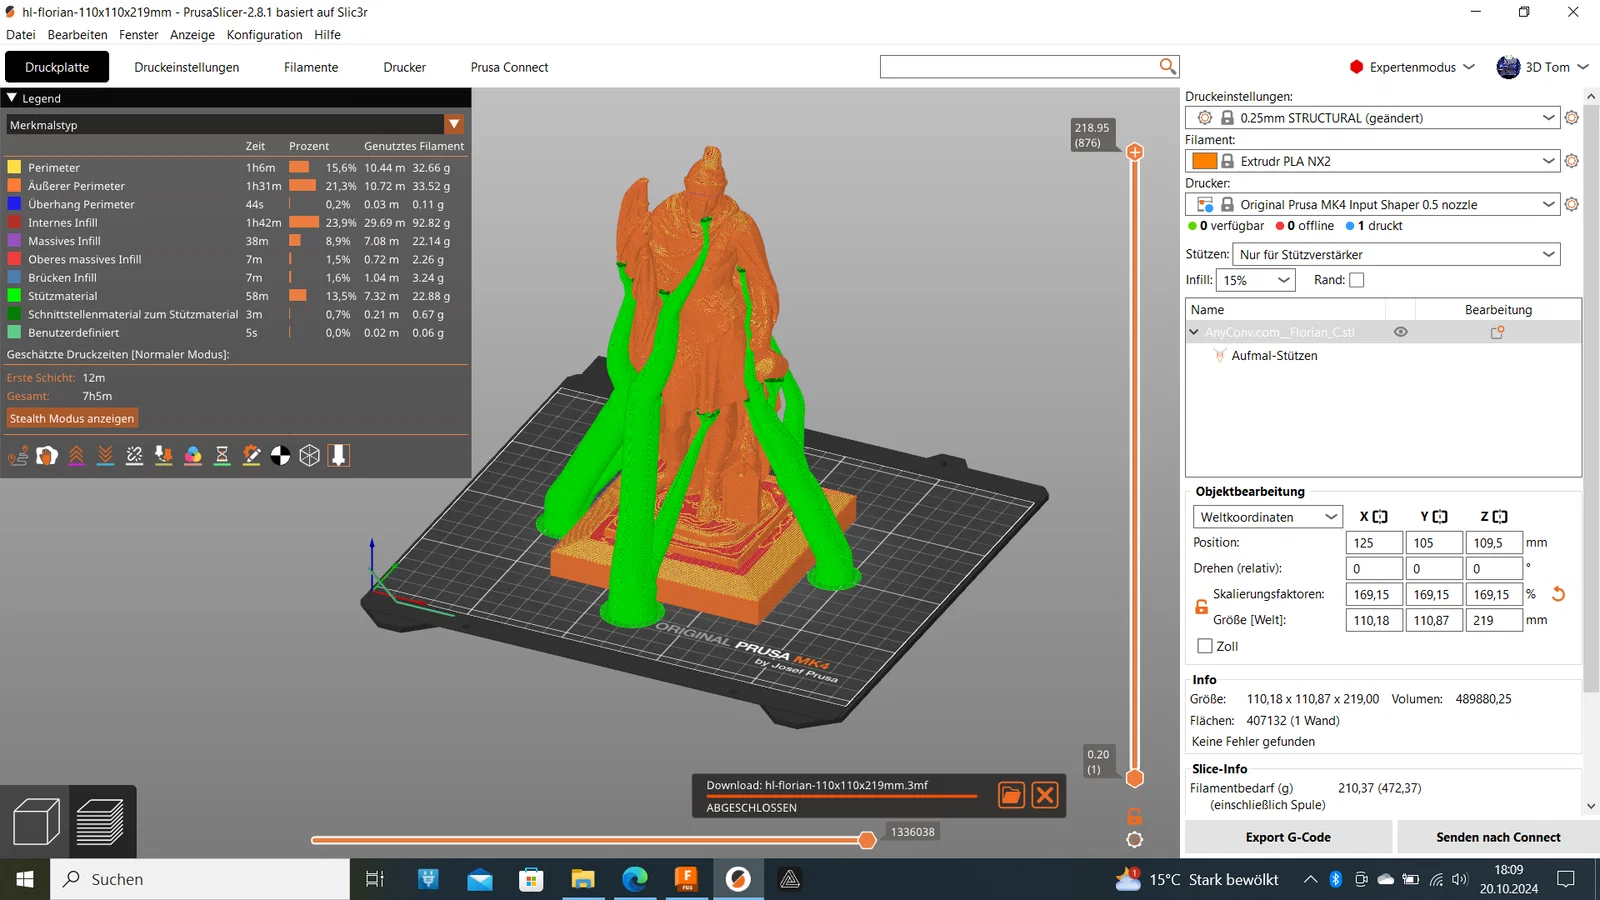
Task: Toggle the travel moves display icon in legend
Action: (x=18, y=456)
